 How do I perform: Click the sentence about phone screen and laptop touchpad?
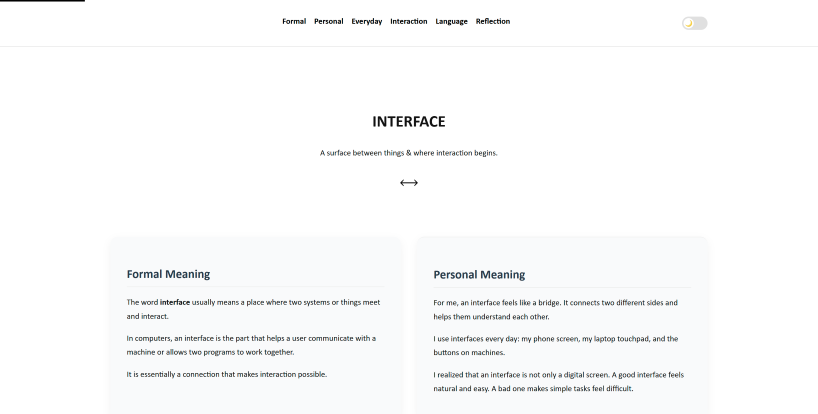click(555, 345)
